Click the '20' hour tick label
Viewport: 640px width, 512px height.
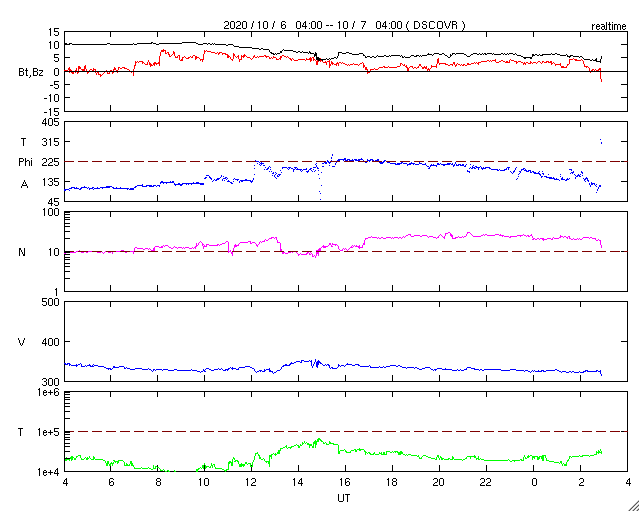point(440,483)
